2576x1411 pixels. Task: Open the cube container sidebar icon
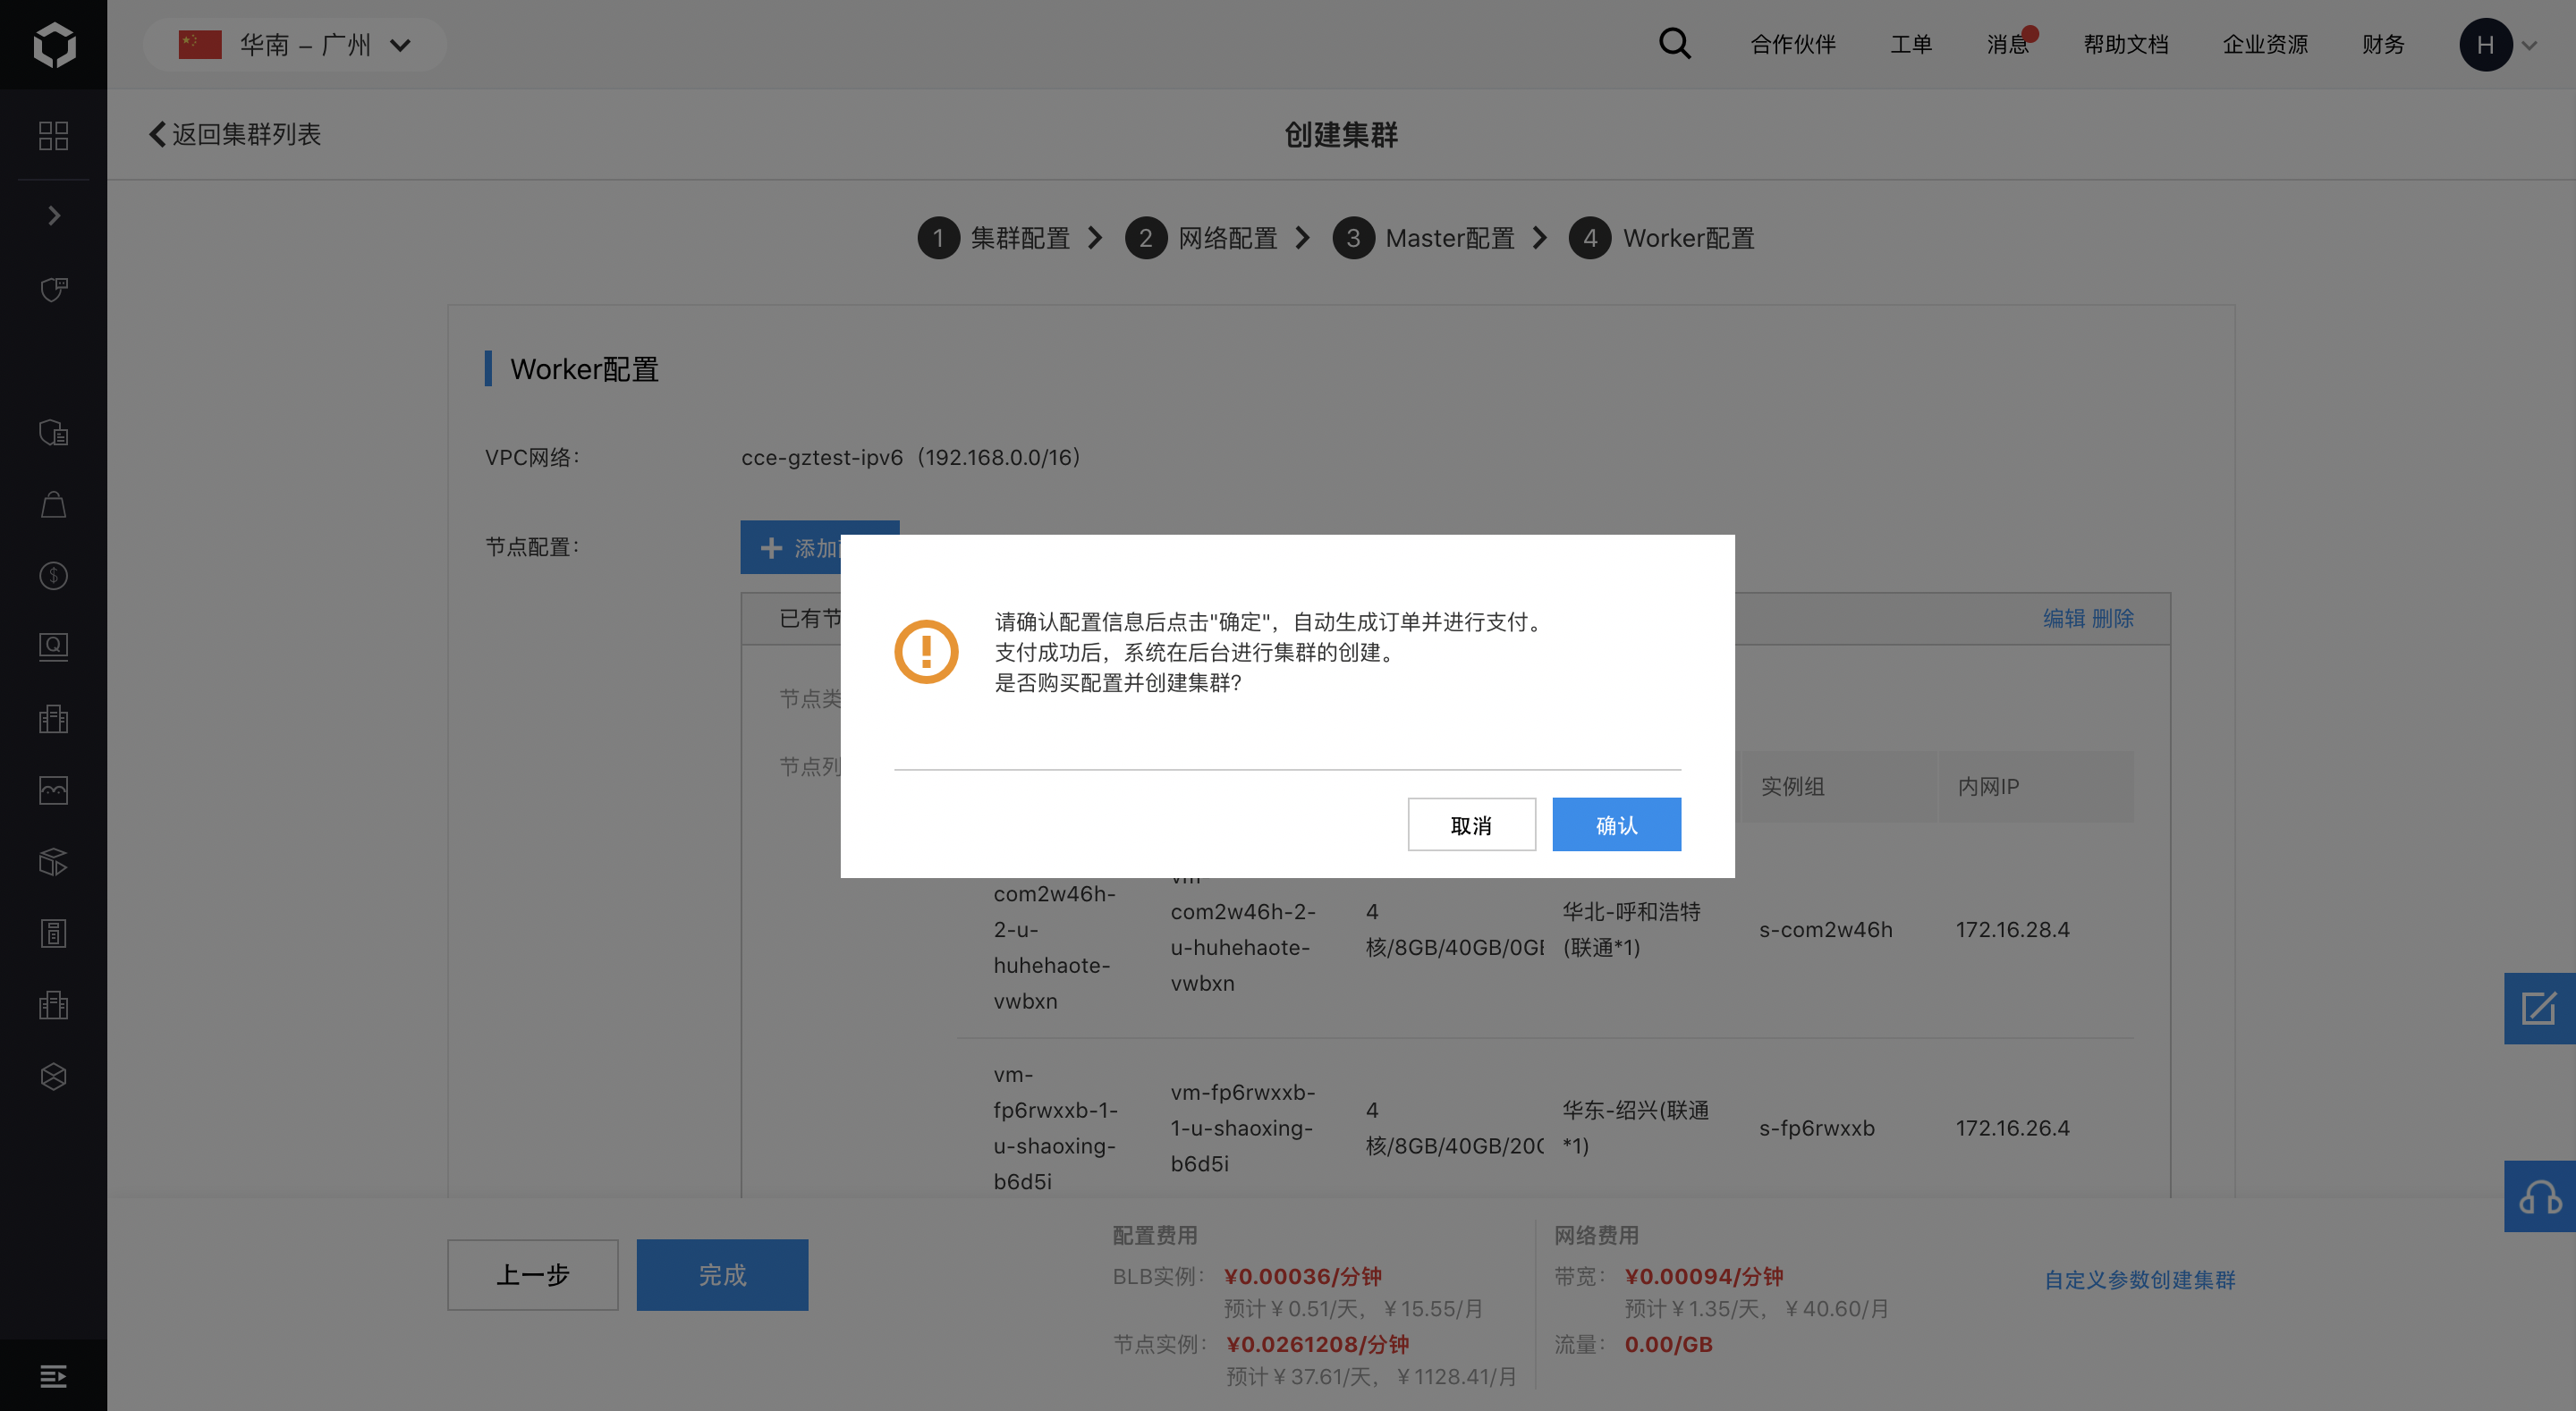(x=54, y=862)
